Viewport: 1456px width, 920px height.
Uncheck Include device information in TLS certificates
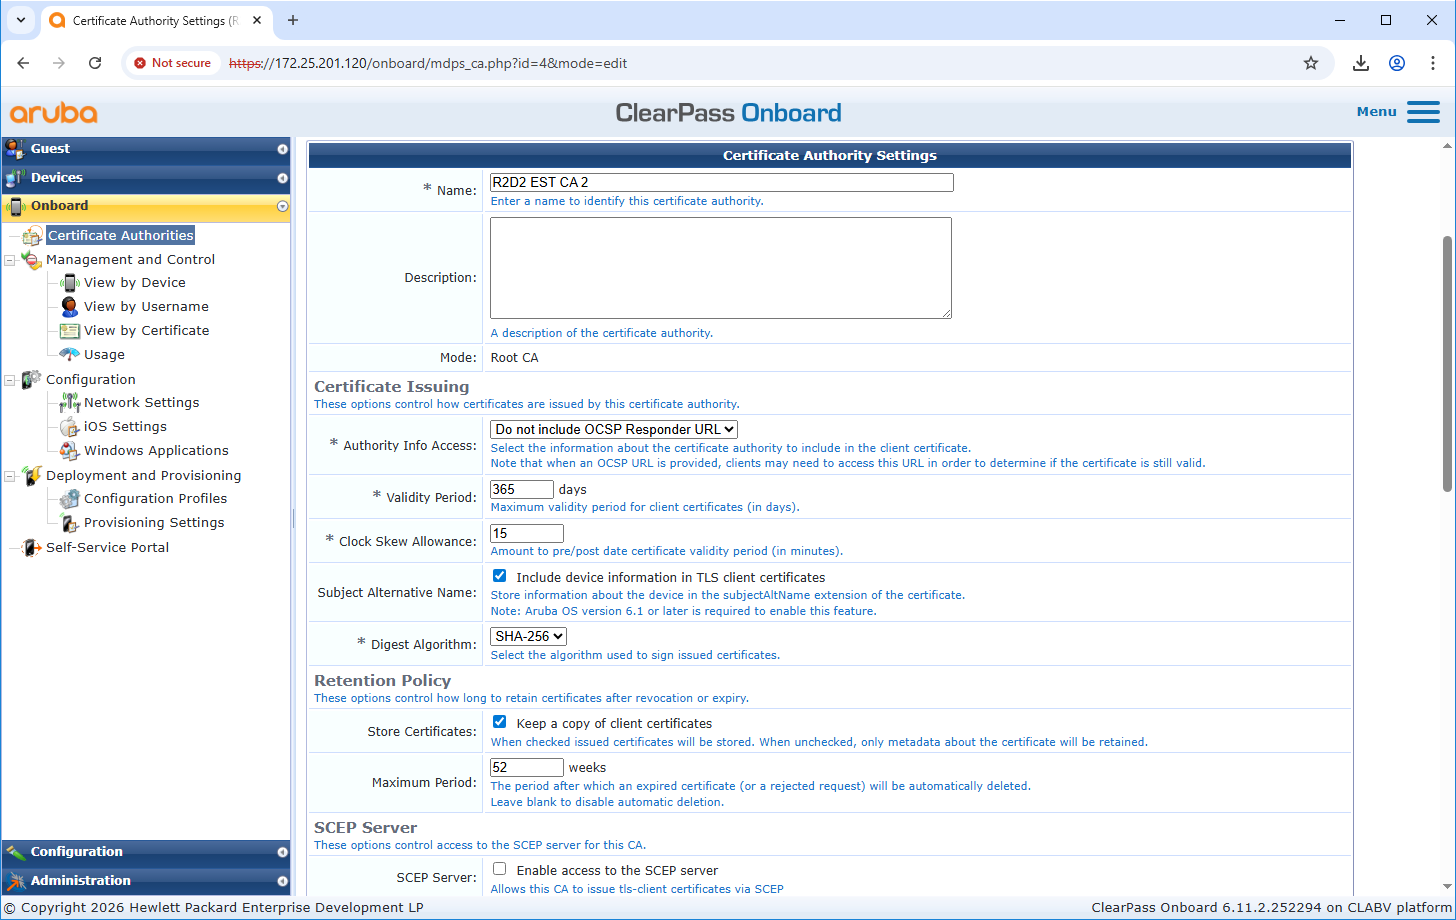point(500,576)
